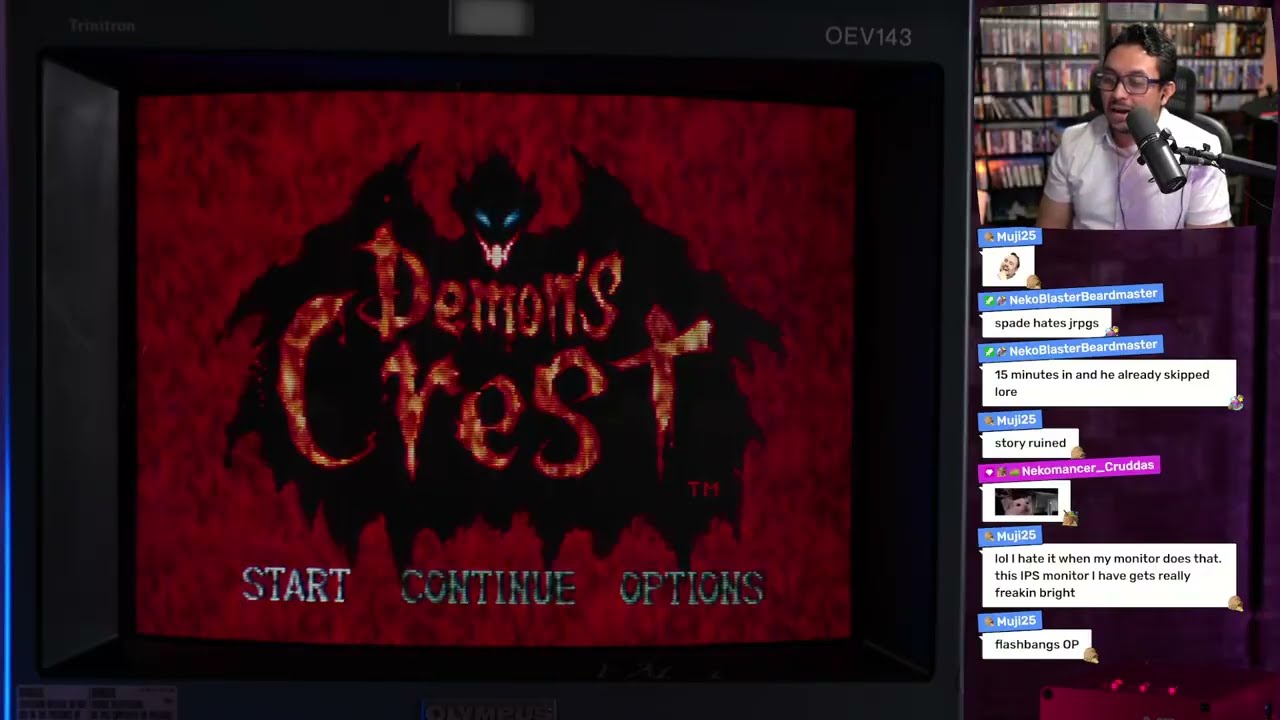
Task: Click the heart badge beside Nekomancer_Cruddas
Action: pos(989,471)
